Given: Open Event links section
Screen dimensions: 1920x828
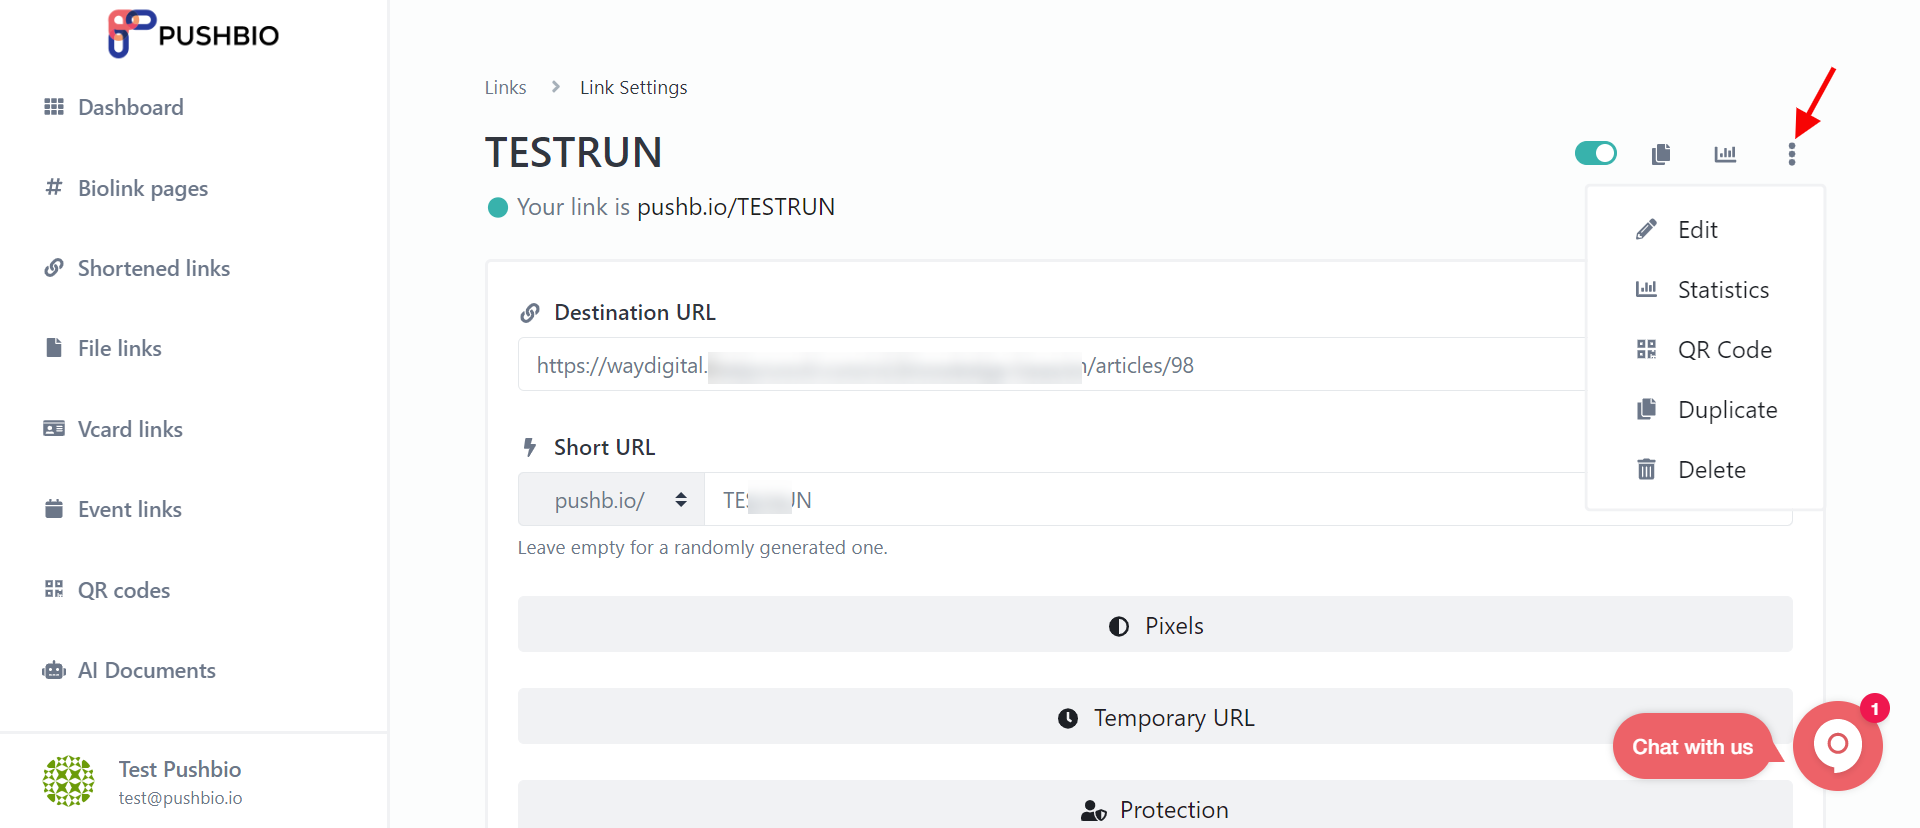Looking at the screenshot, I should click(130, 509).
